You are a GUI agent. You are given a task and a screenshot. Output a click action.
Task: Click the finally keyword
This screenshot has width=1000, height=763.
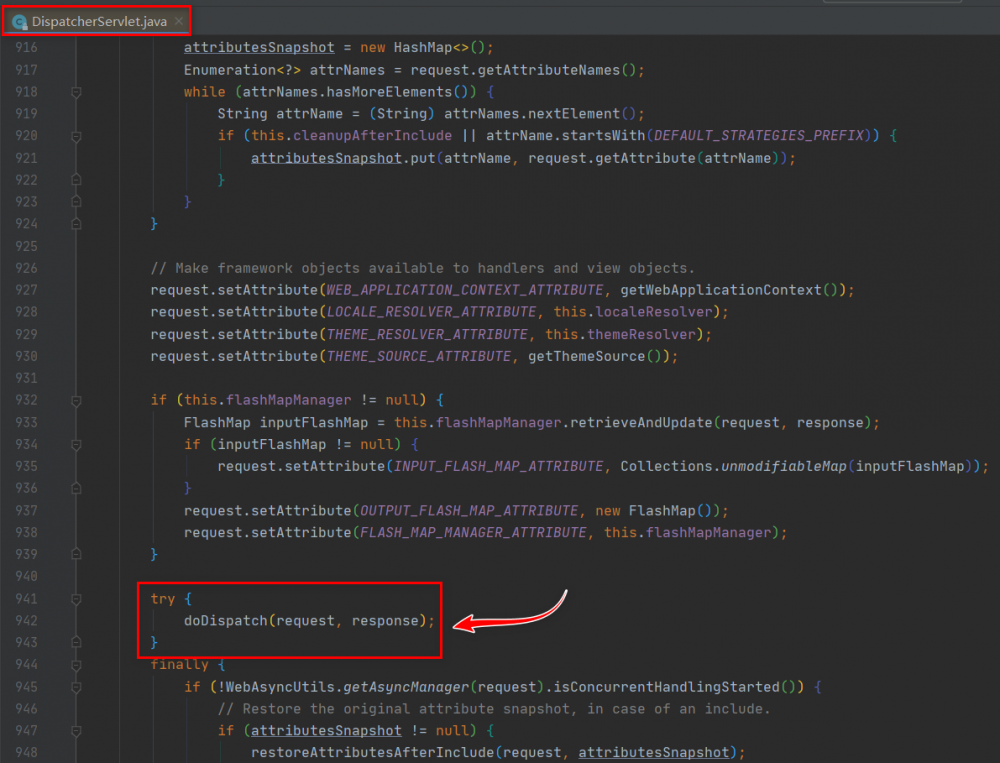179,665
